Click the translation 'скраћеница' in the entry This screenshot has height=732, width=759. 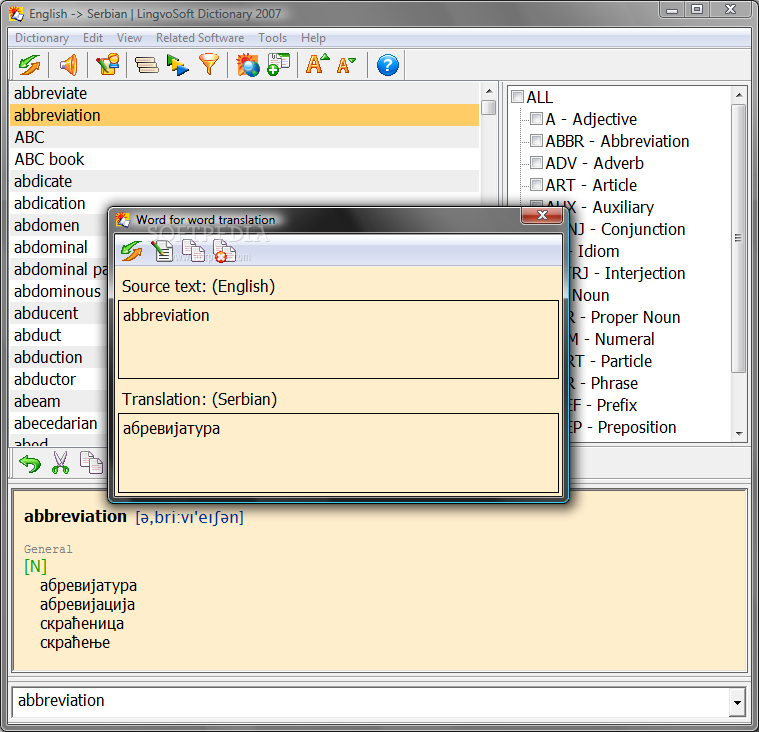[x=82, y=623]
